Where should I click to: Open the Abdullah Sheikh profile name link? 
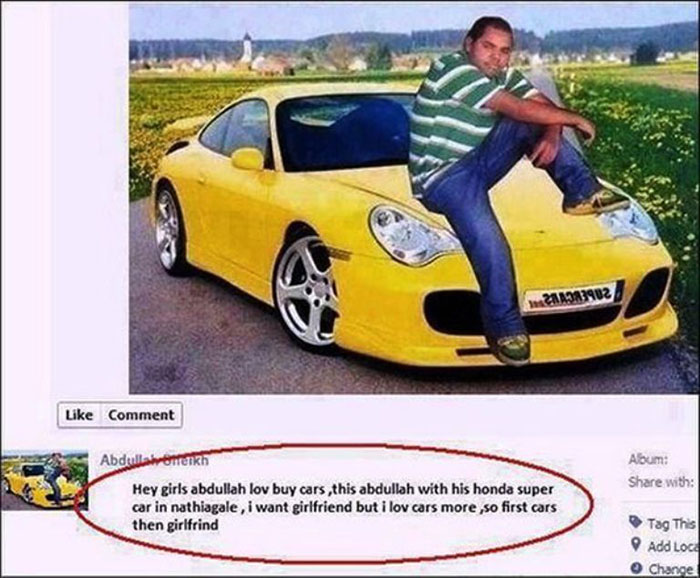154,460
